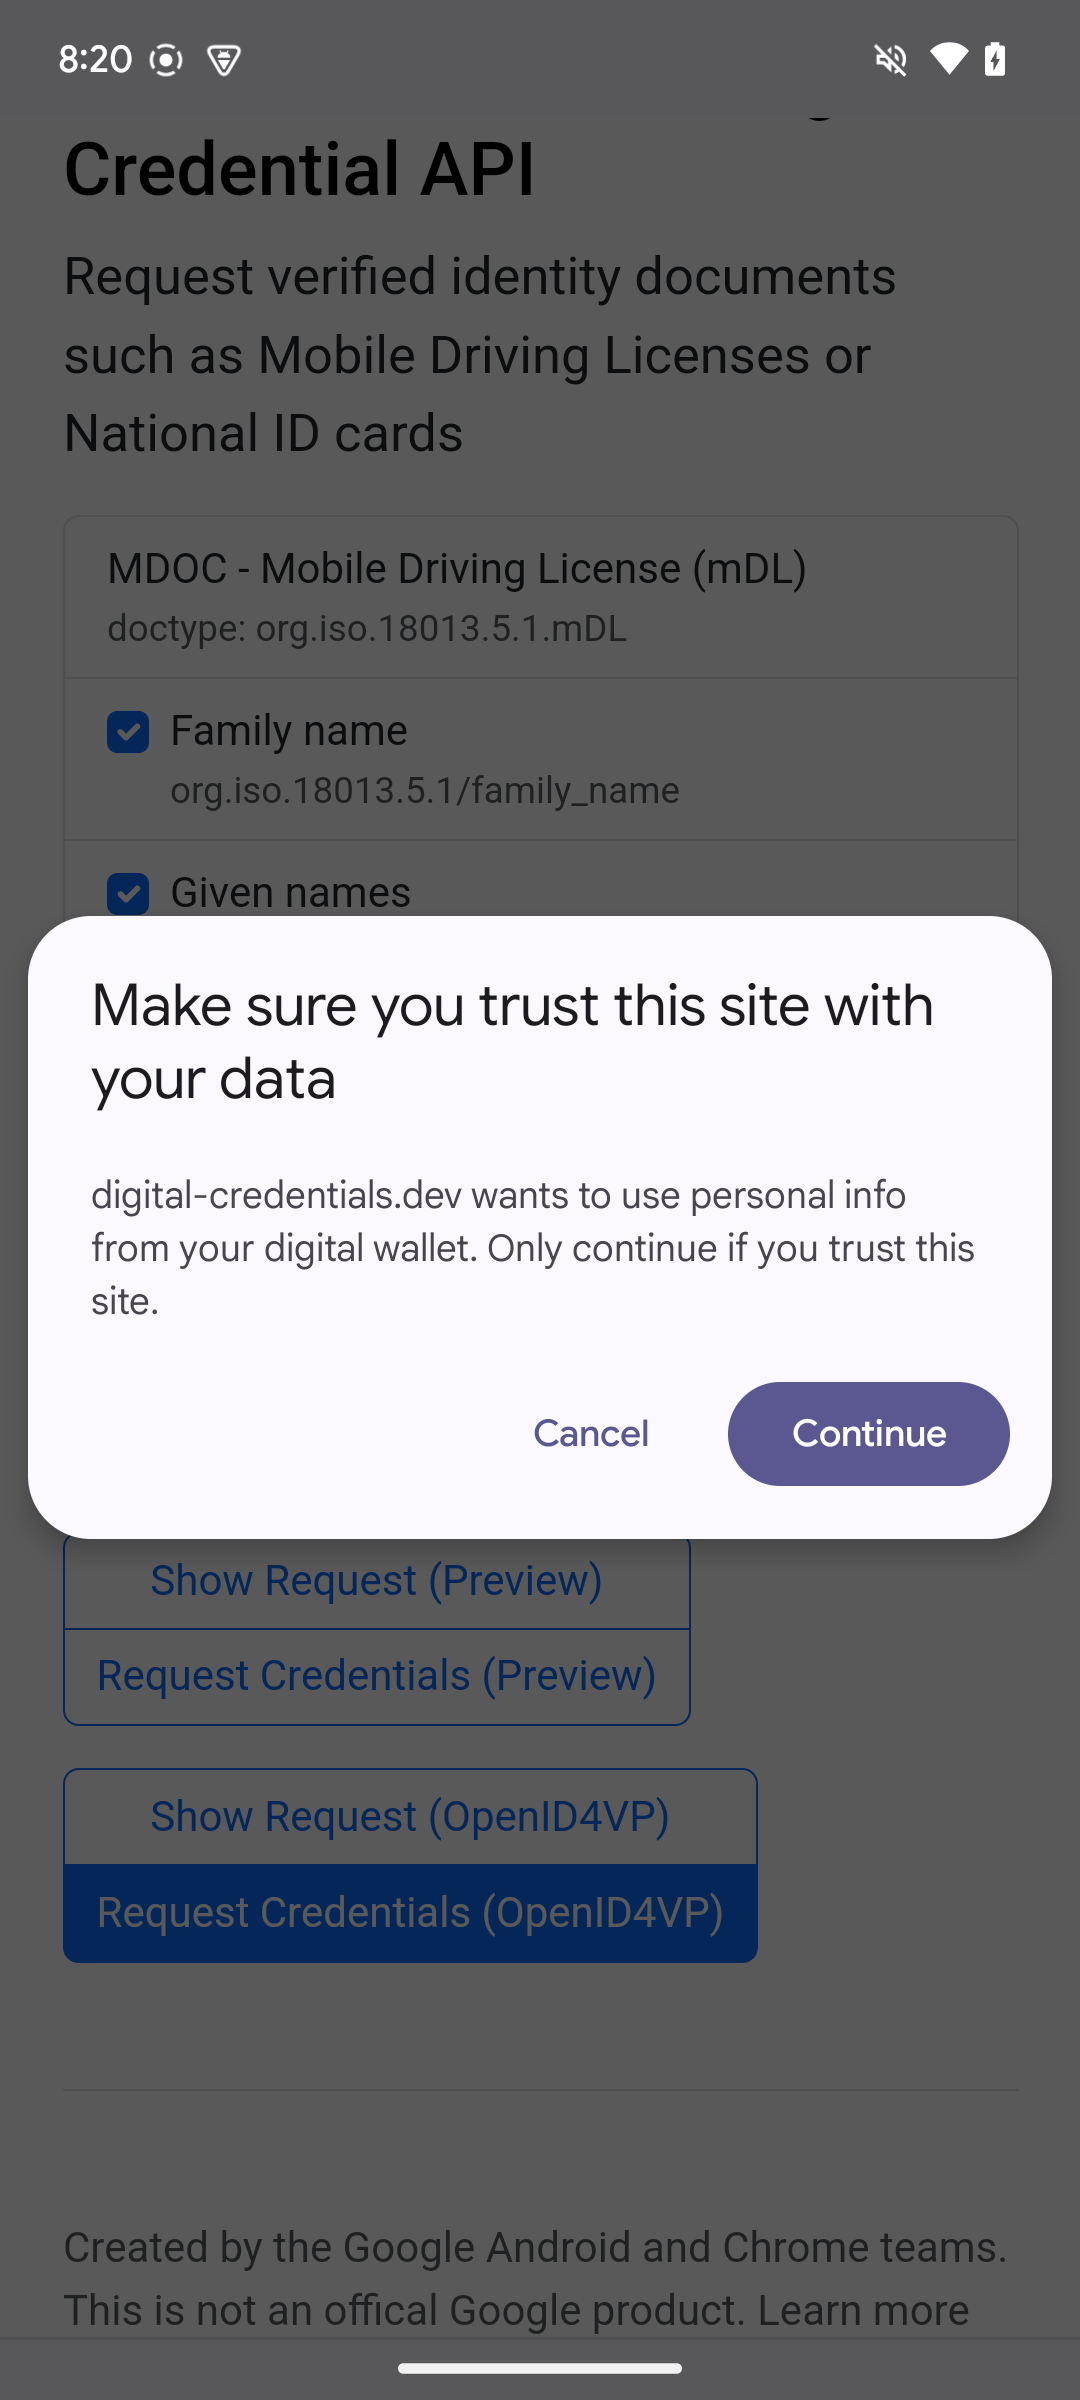Tap Request Credentials (Preview)

[376, 1675]
